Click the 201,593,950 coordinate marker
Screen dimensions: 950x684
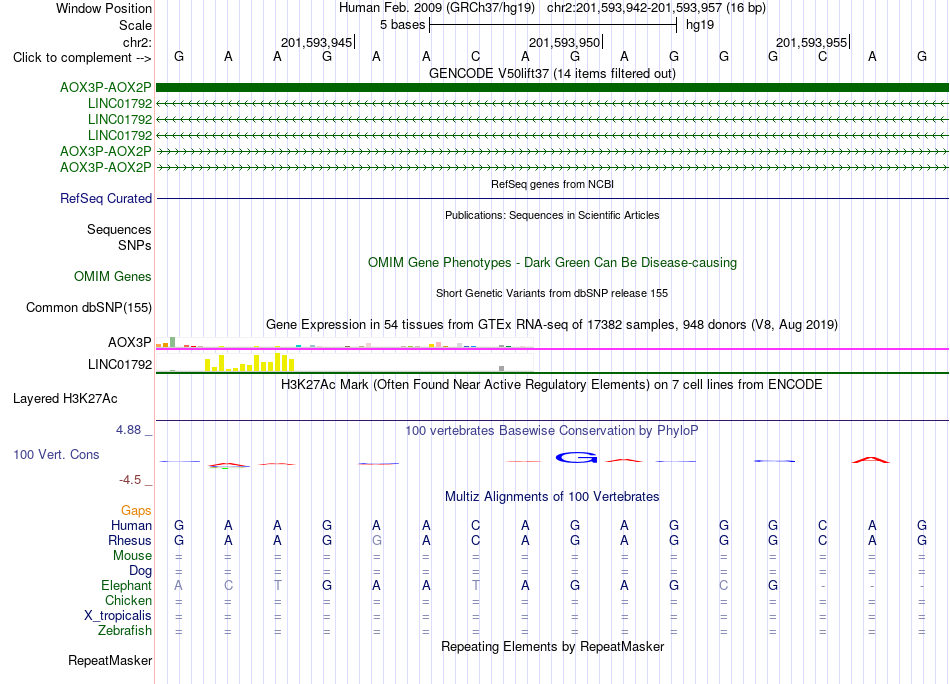point(565,42)
